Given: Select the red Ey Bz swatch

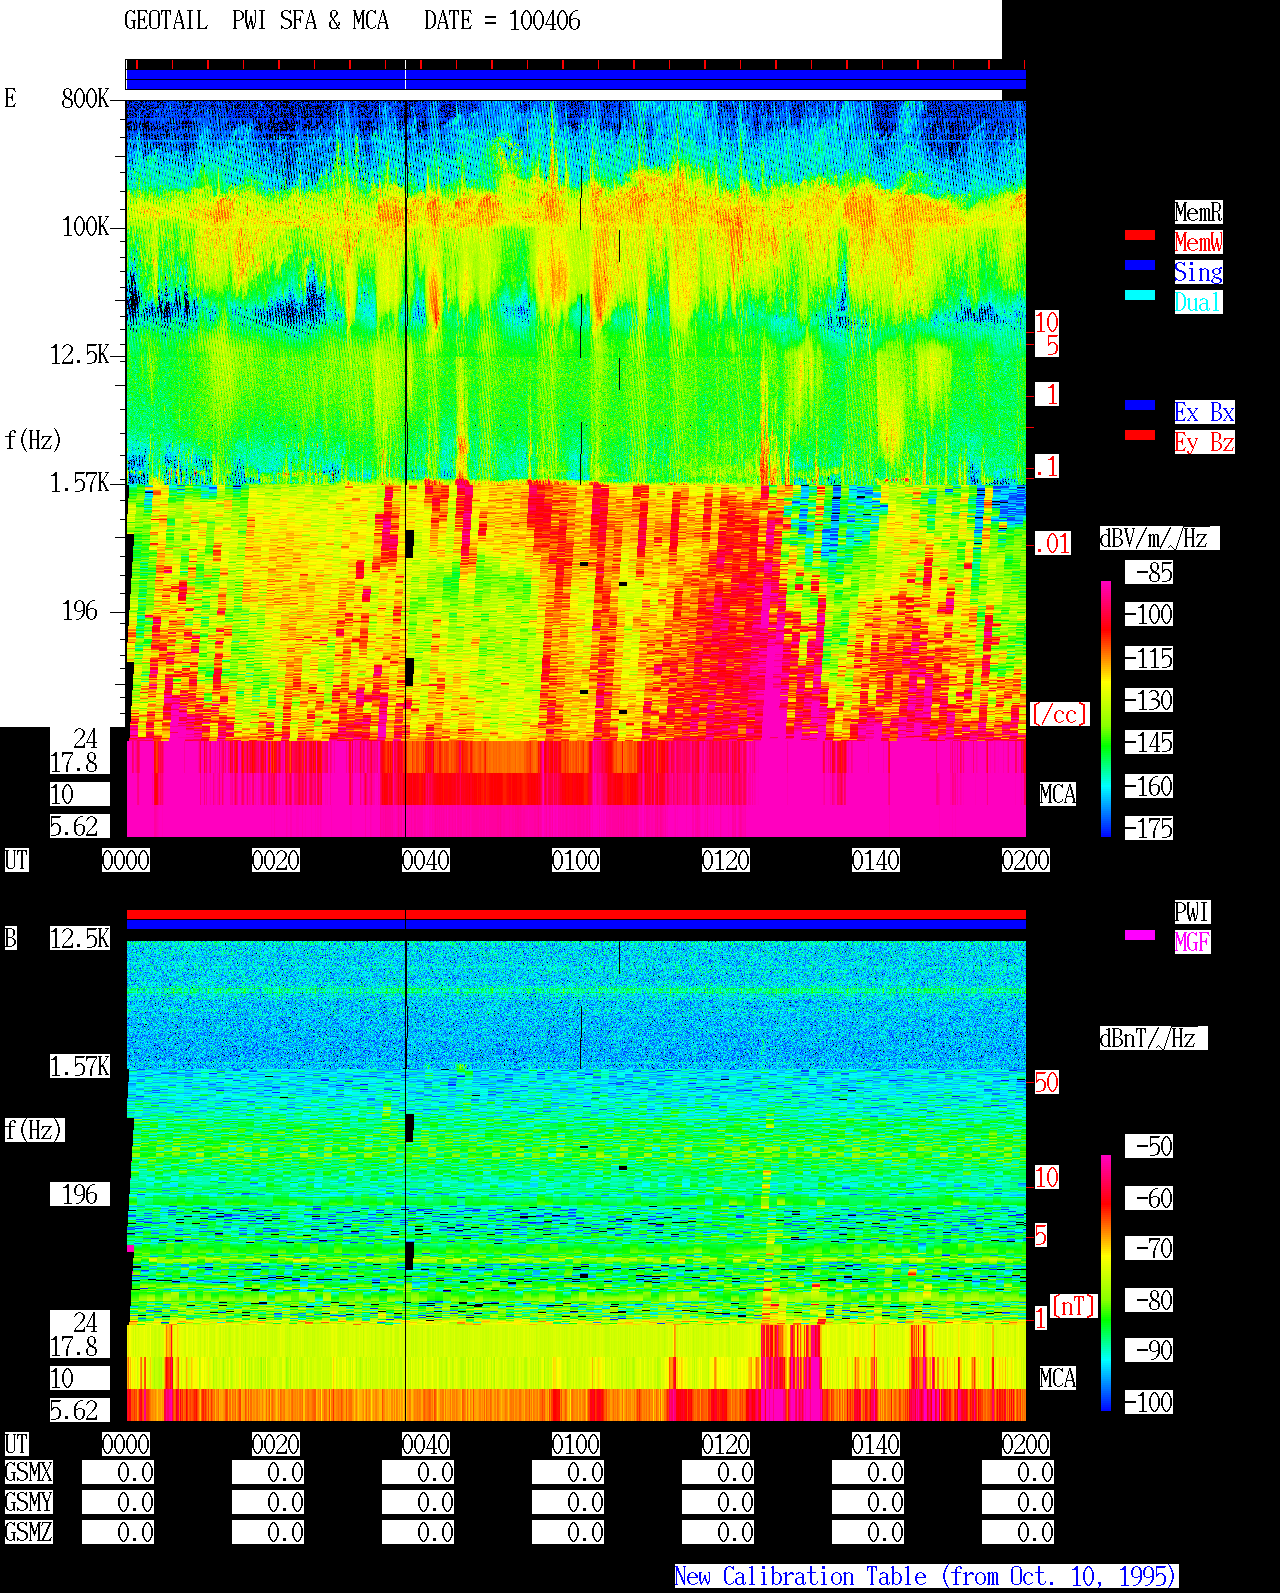Looking at the screenshot, I should tap(1140, 435).
